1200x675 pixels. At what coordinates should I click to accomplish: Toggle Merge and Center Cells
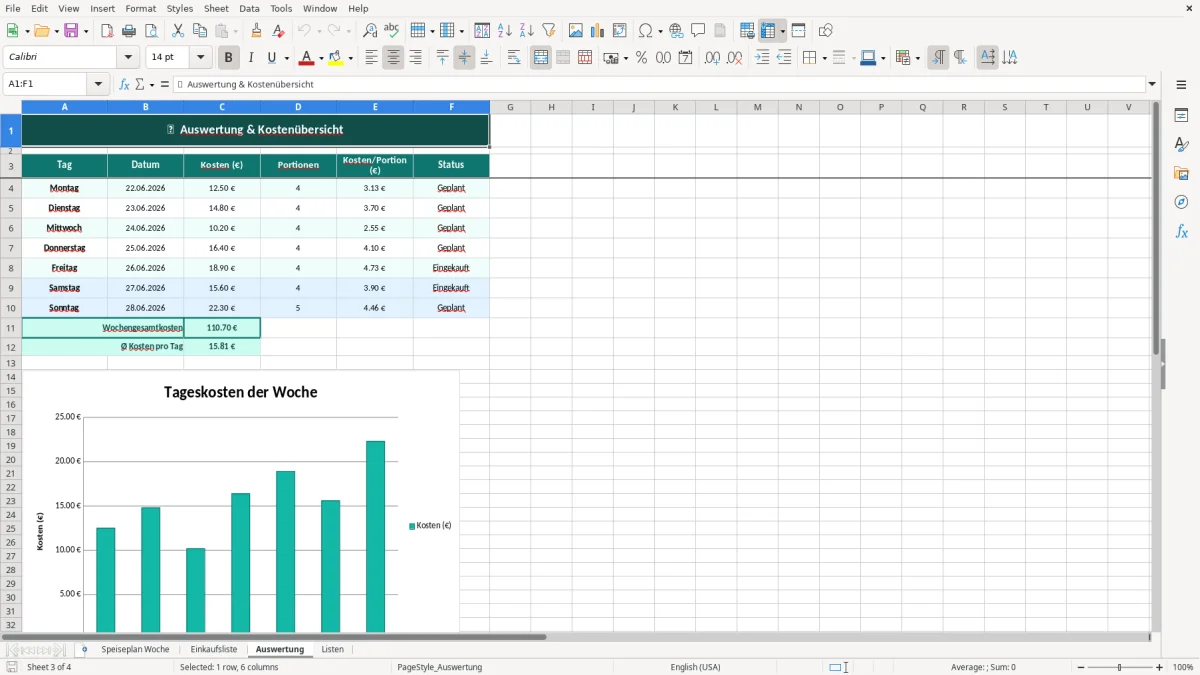point(541,58)
